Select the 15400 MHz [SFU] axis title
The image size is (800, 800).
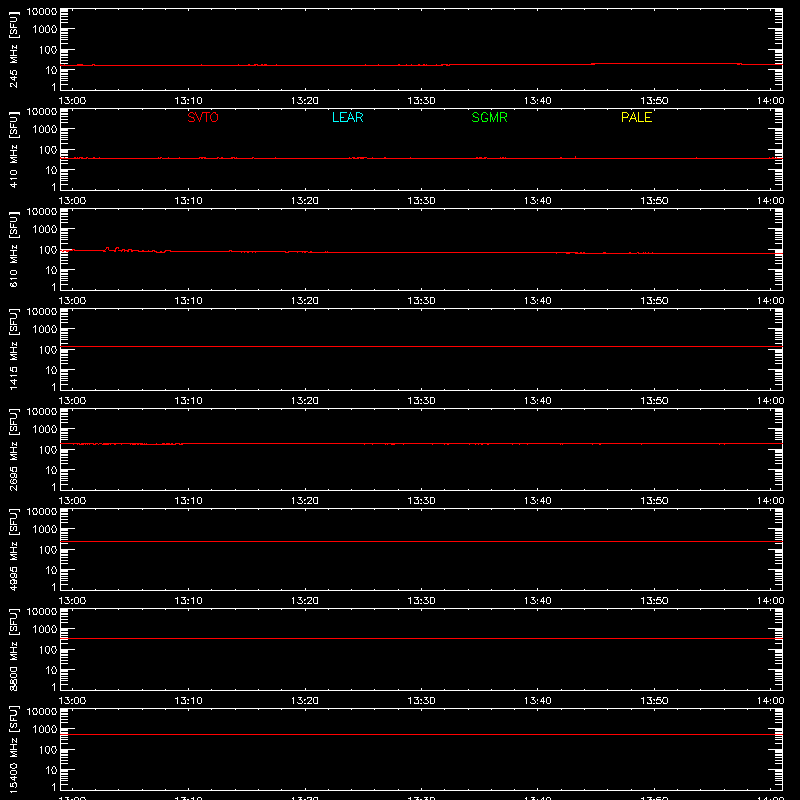point(13,749)
